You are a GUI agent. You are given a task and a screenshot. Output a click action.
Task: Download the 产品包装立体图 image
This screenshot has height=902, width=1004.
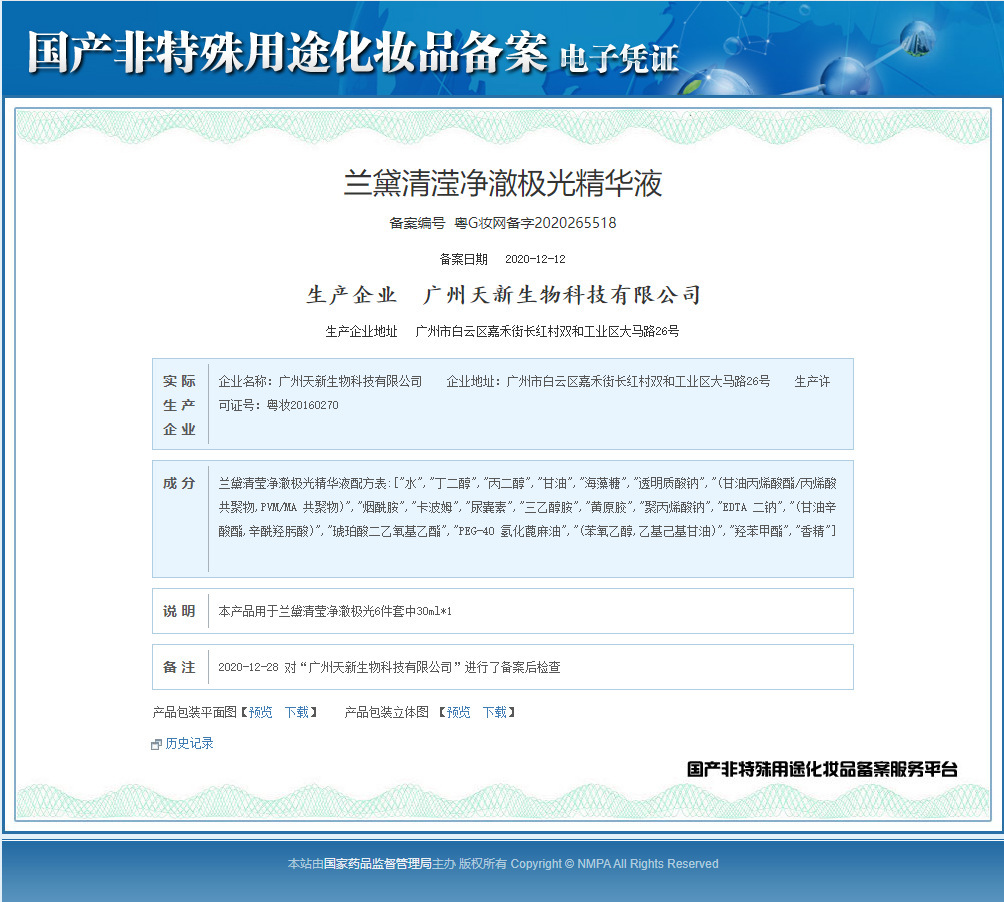click(495, 712)
